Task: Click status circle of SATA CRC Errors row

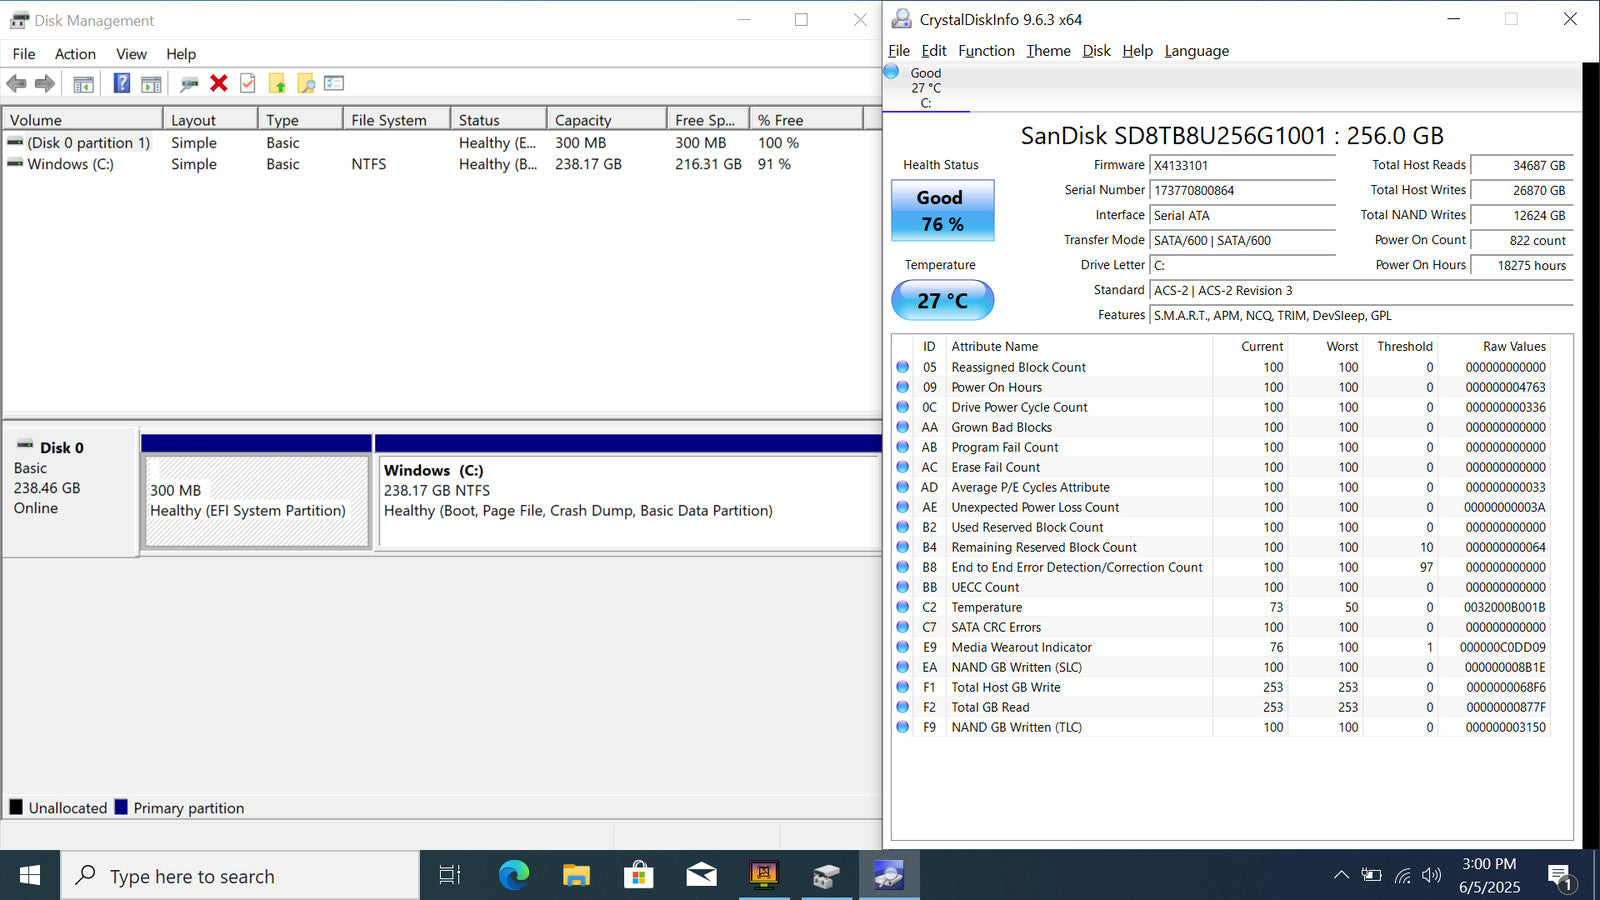Action: tap(902, 627)
